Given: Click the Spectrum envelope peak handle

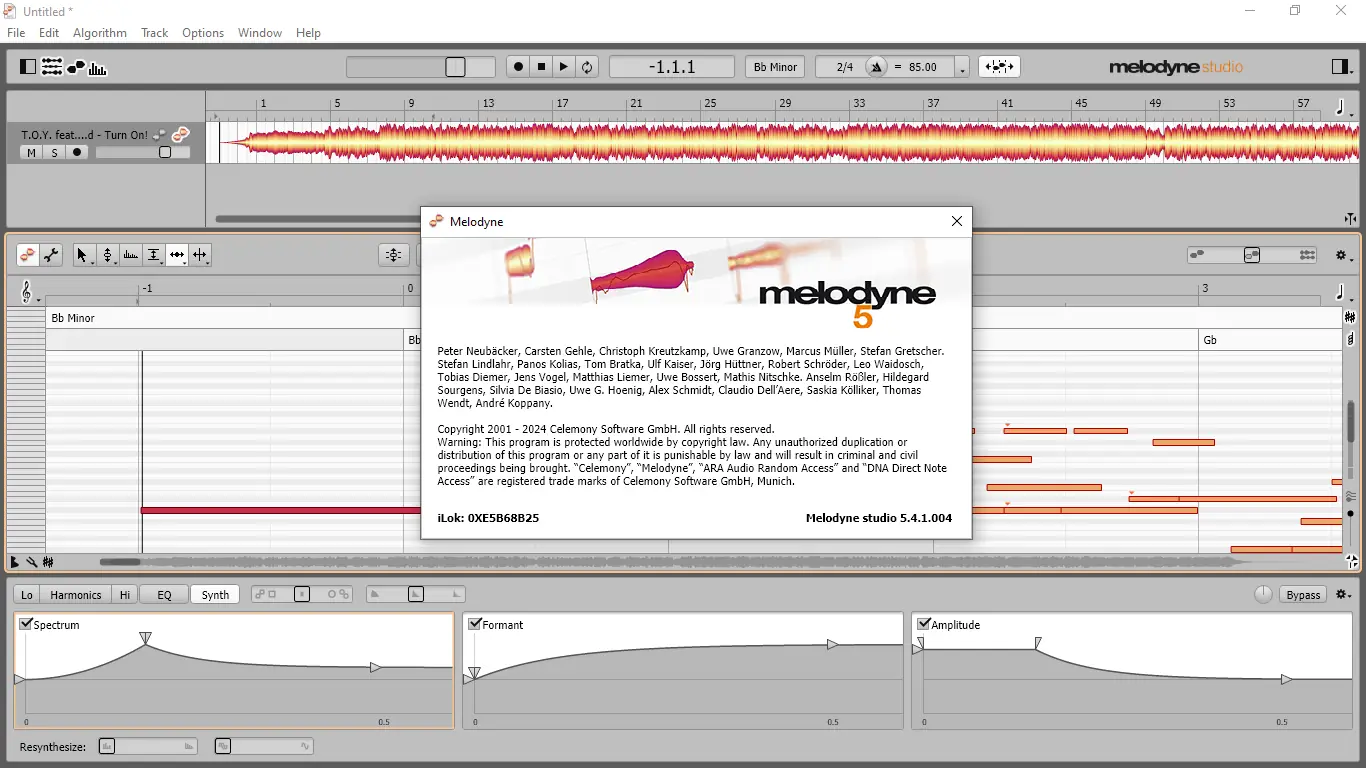Looking at the screenshot, I should coord(146,638).
